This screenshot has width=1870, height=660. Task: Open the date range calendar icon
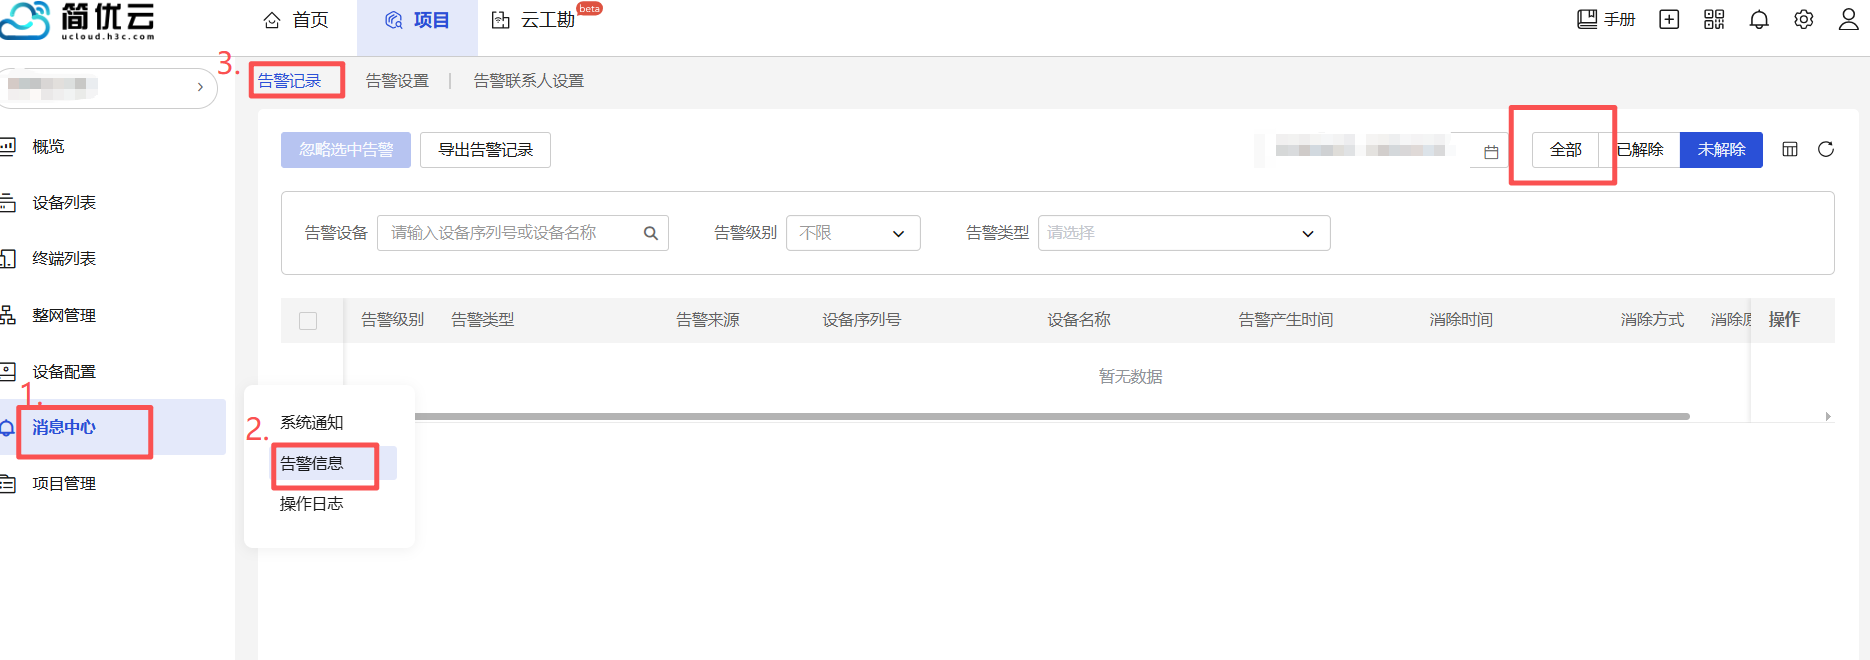pos(1491,152)
